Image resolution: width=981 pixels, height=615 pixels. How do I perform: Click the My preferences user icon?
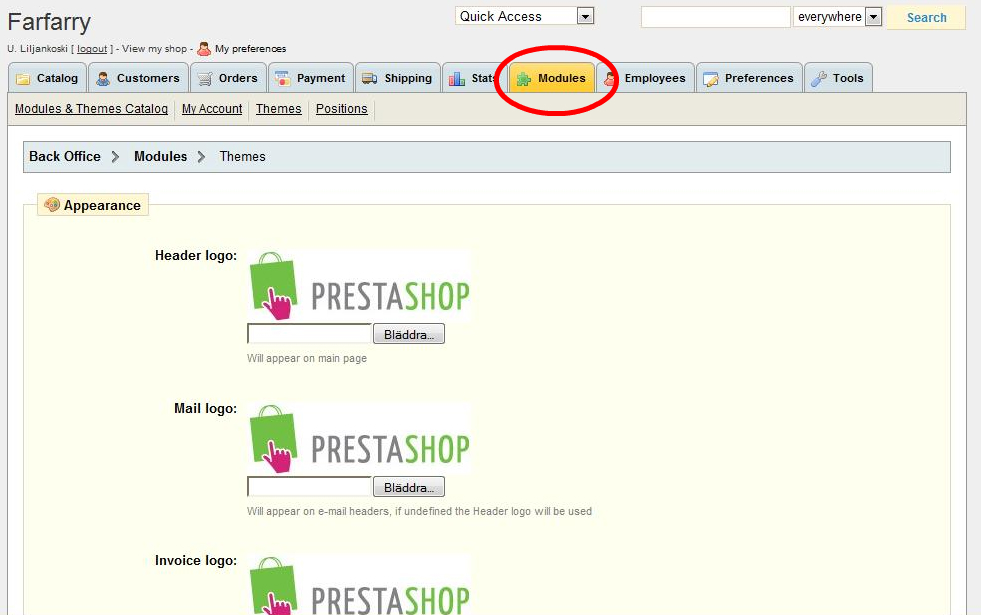tap(204, 49)
